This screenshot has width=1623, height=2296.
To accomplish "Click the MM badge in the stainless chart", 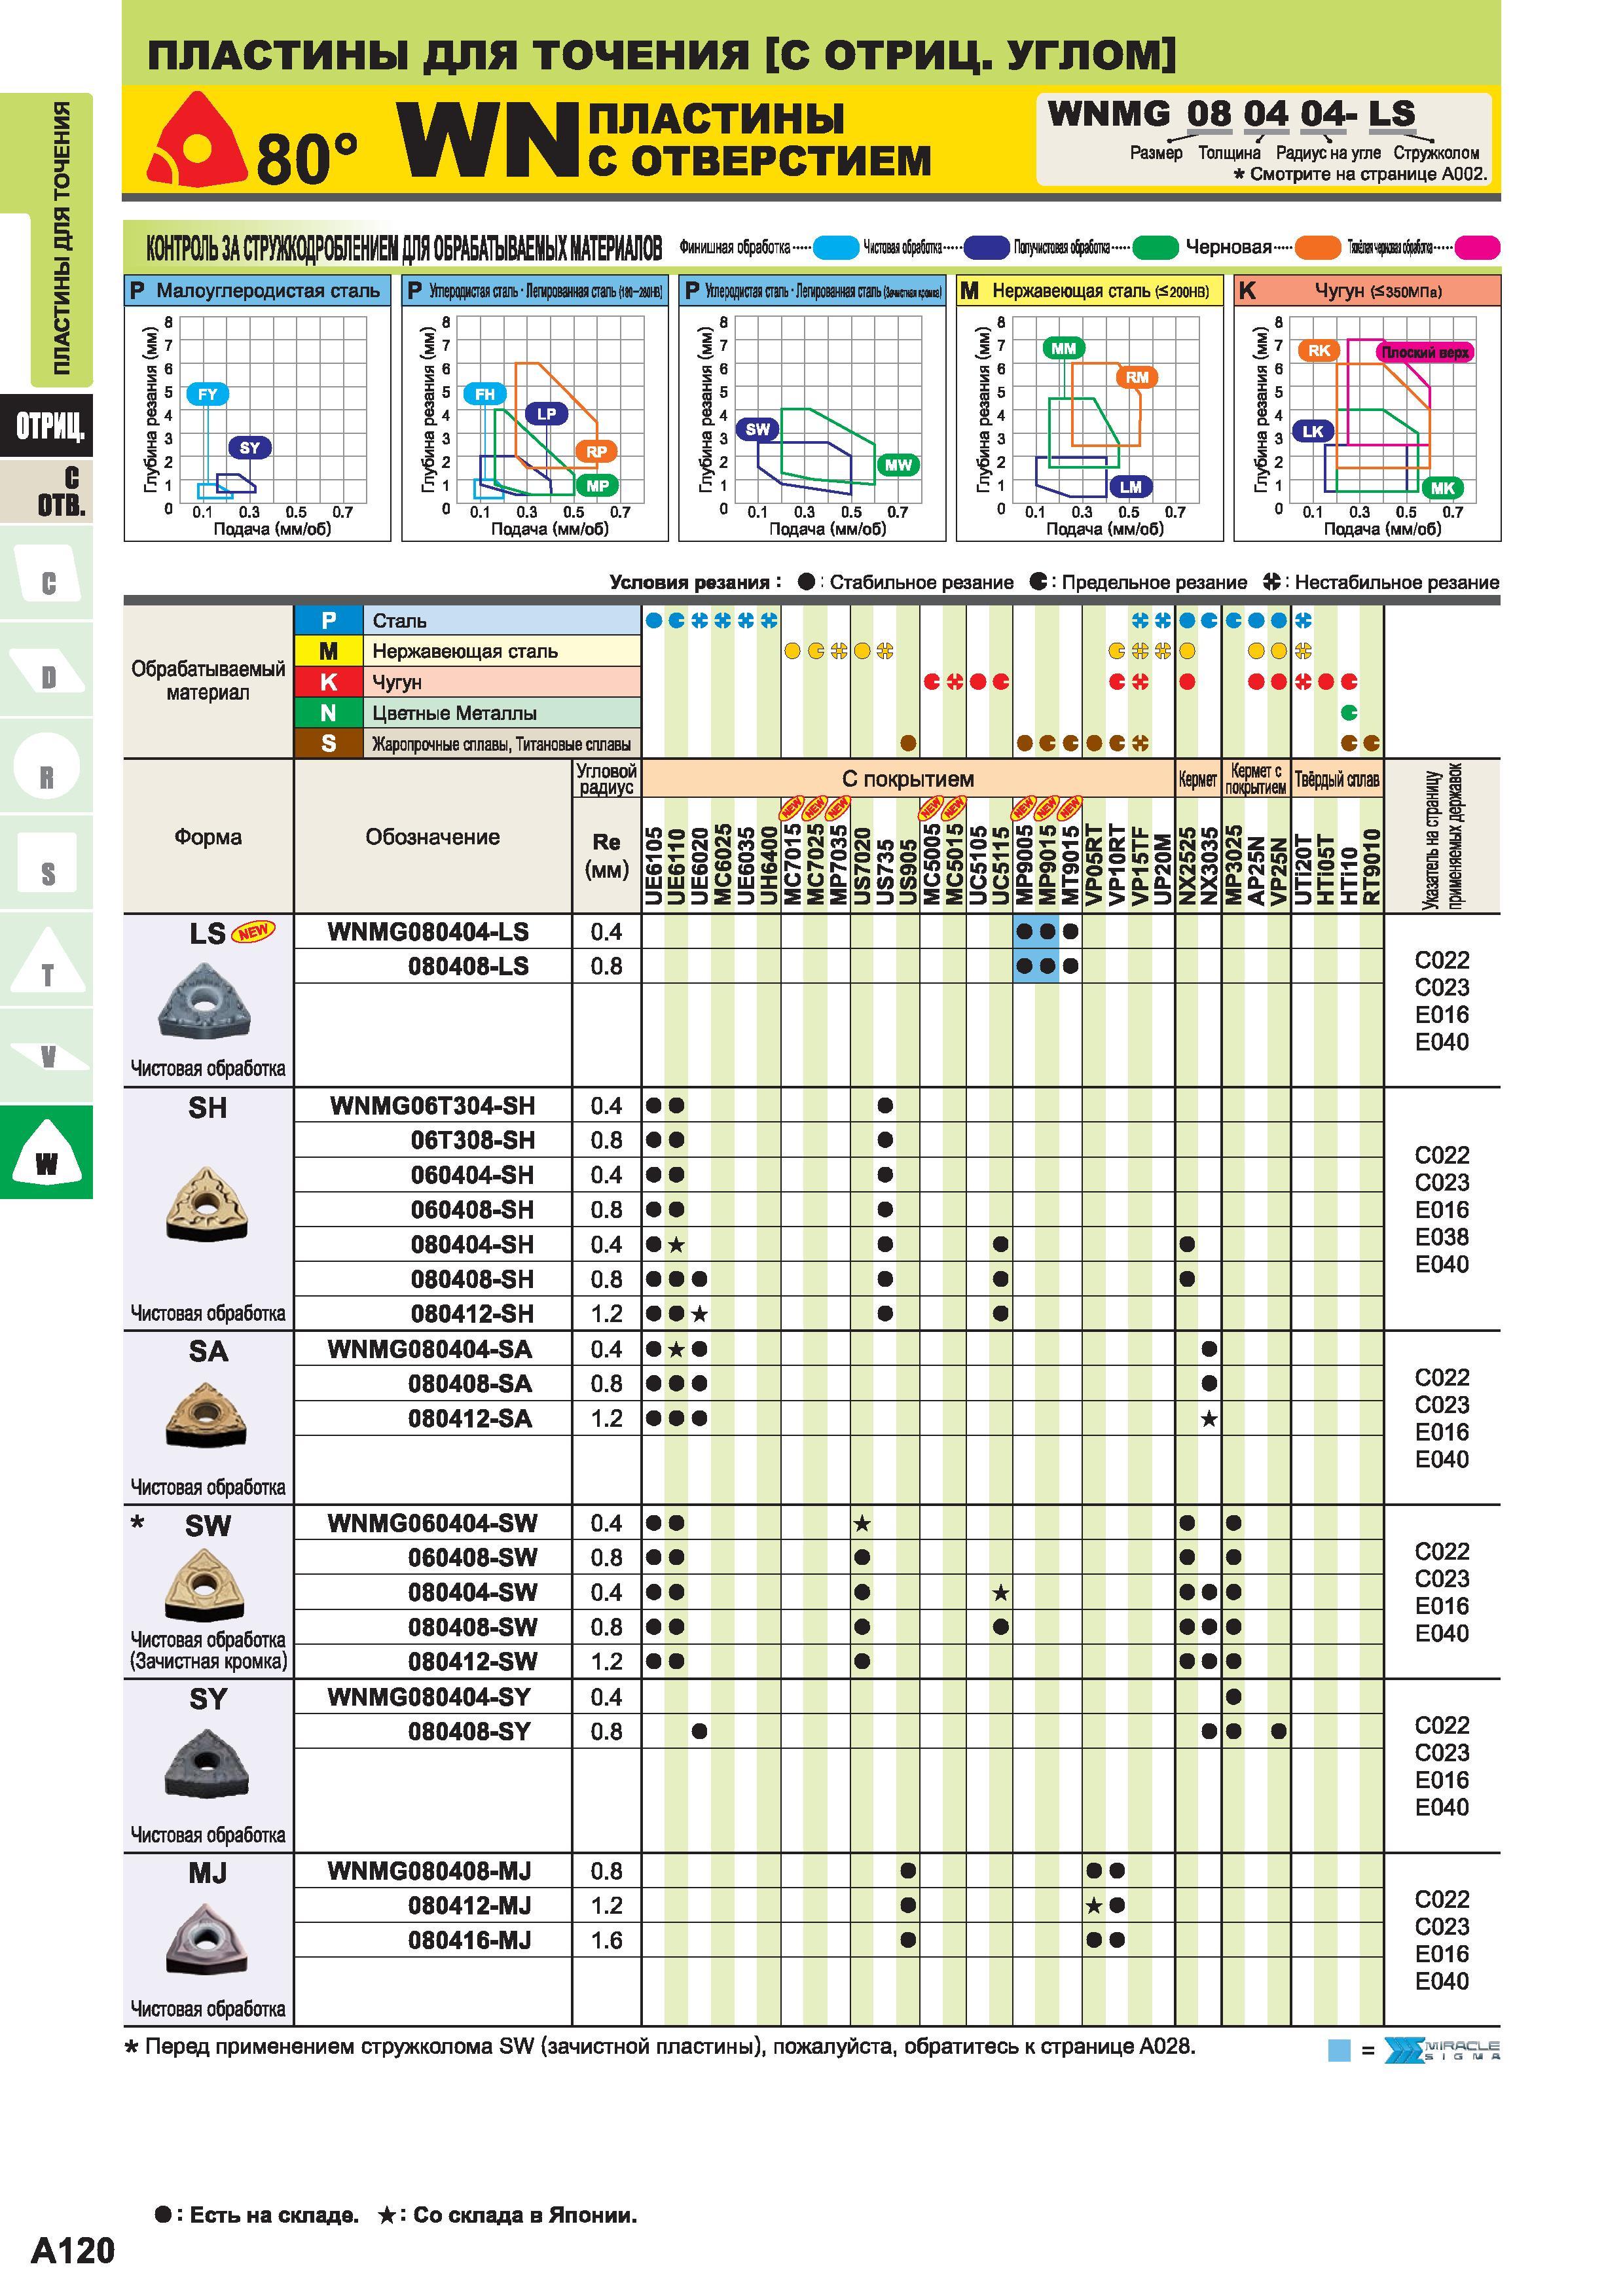I will [x=1063, y=348].
